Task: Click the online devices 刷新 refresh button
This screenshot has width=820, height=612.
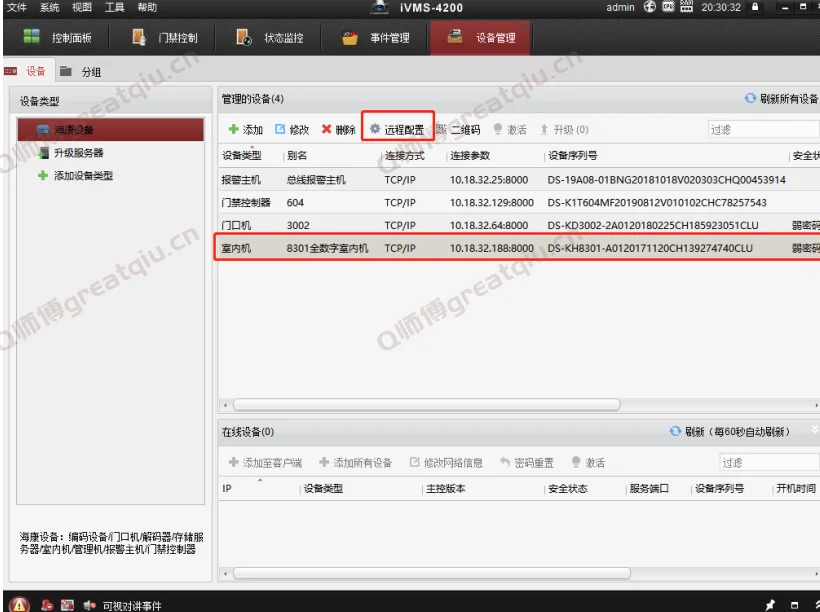Action: [729, 432]
